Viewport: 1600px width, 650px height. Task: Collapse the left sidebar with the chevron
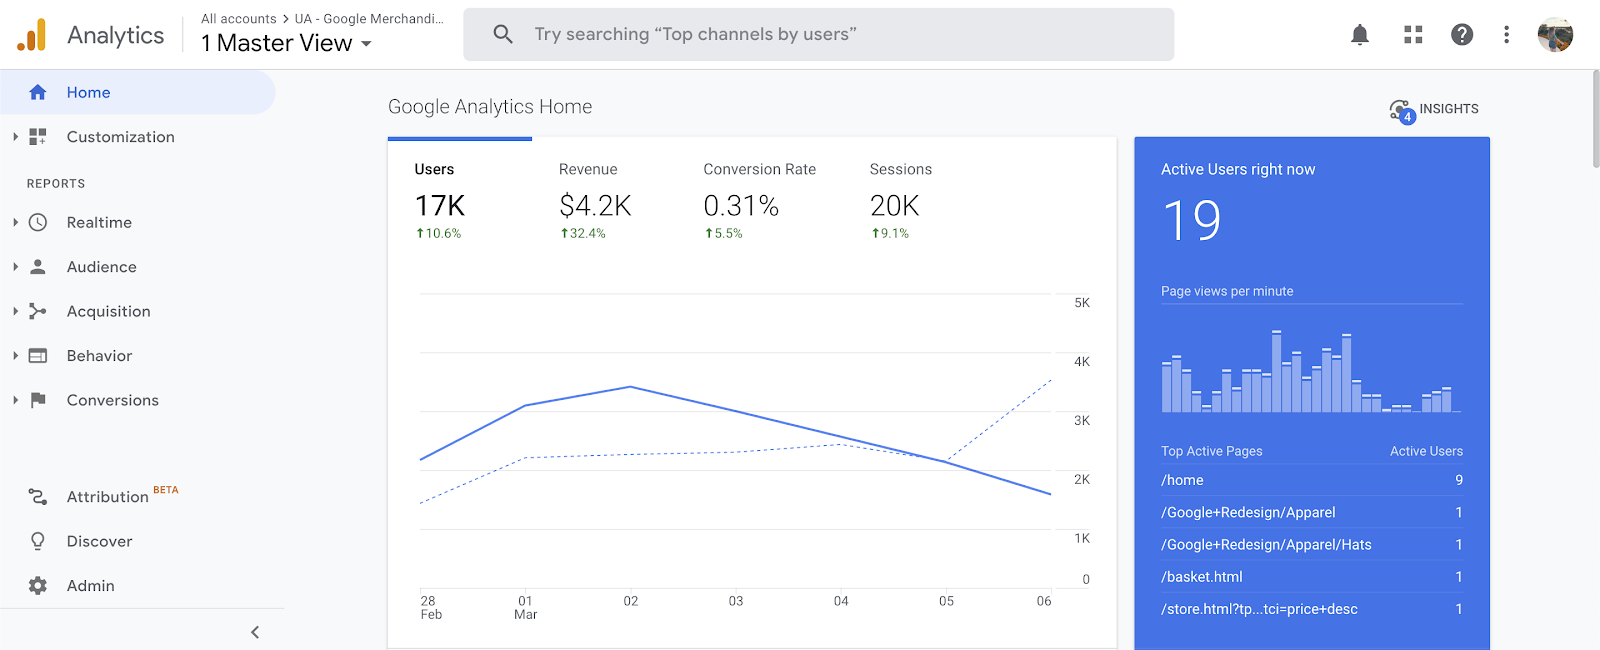[255, 632]
